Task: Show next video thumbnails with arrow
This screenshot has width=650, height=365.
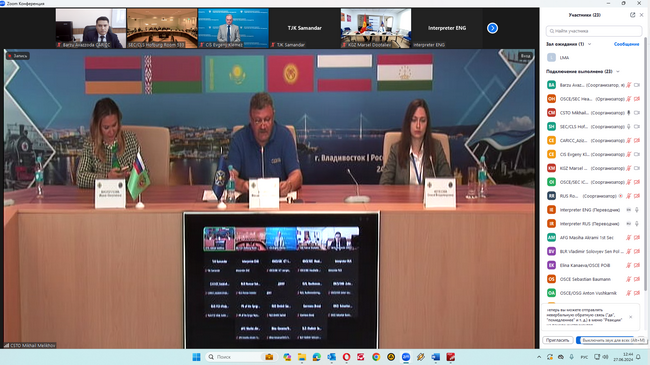Action: [492, 28]
